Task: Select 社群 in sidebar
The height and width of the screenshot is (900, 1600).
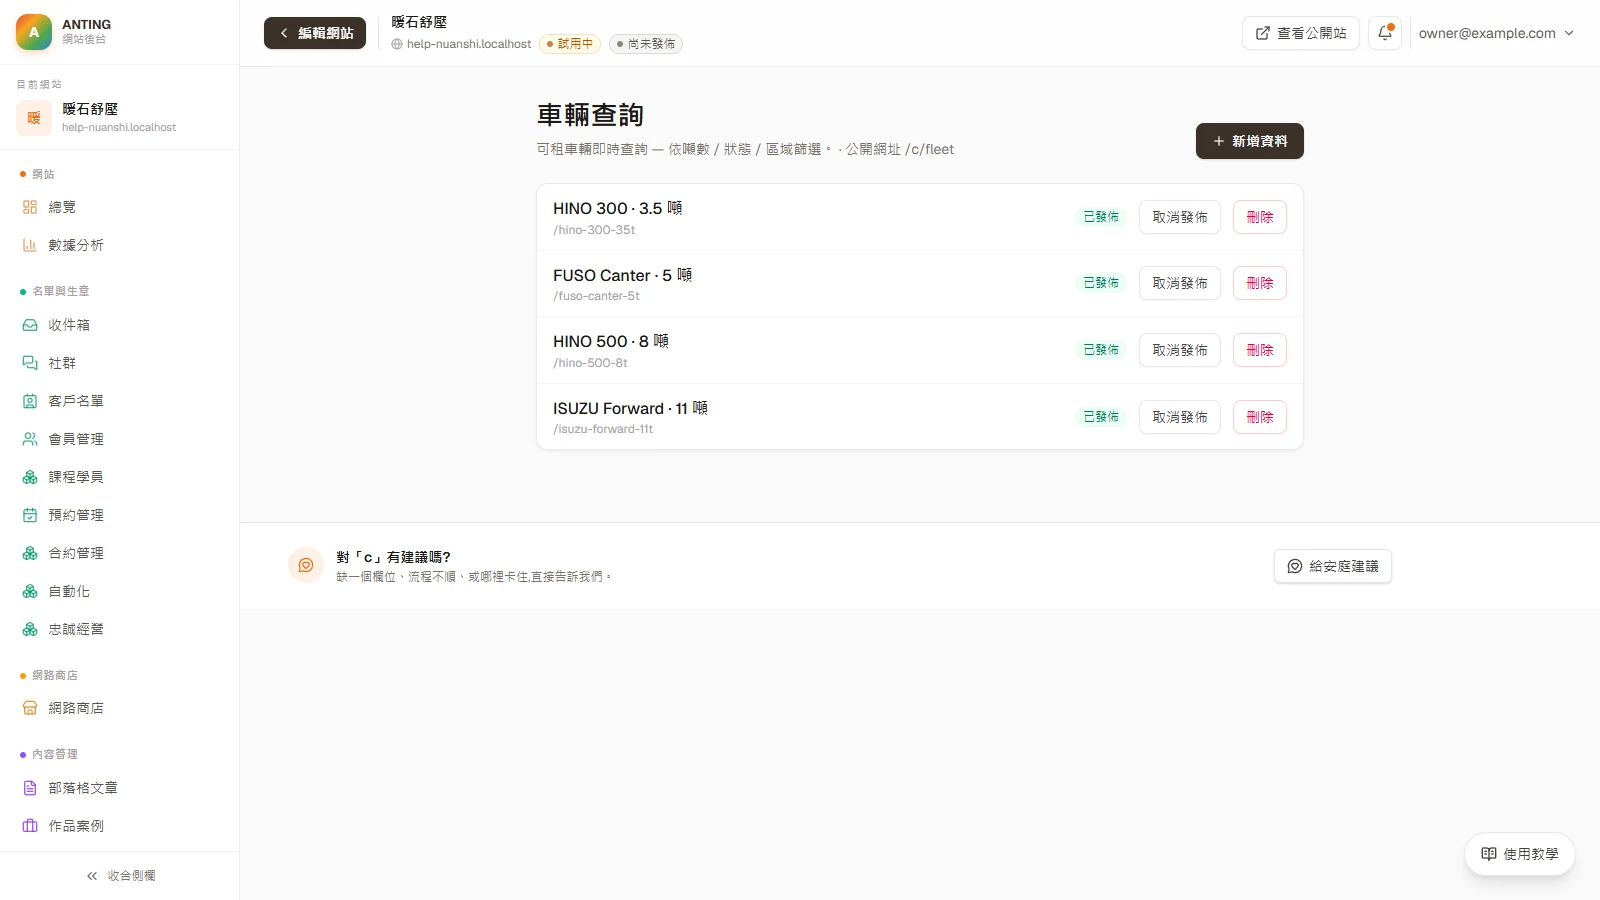Action: [120, 363]
